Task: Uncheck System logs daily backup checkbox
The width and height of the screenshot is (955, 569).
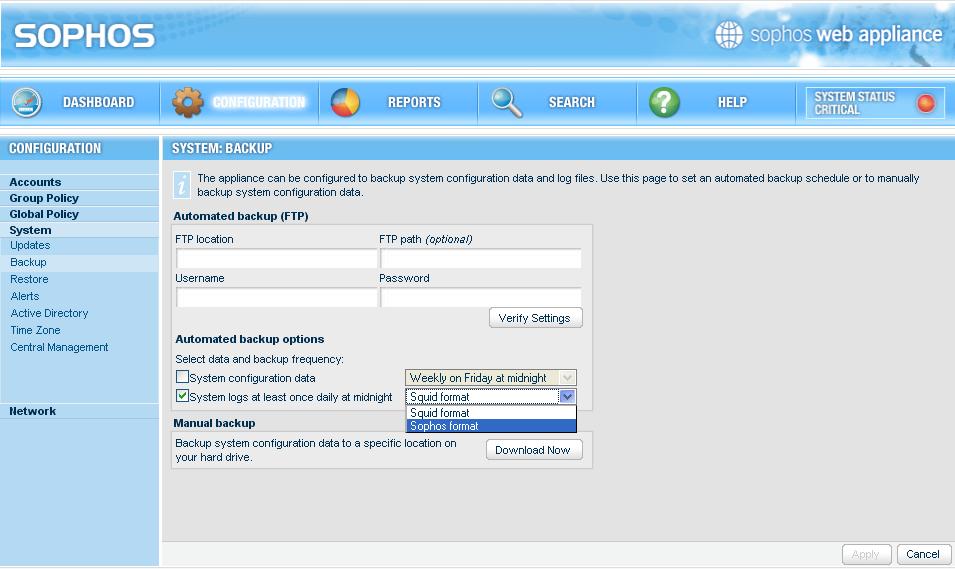Action: [182, 395]
